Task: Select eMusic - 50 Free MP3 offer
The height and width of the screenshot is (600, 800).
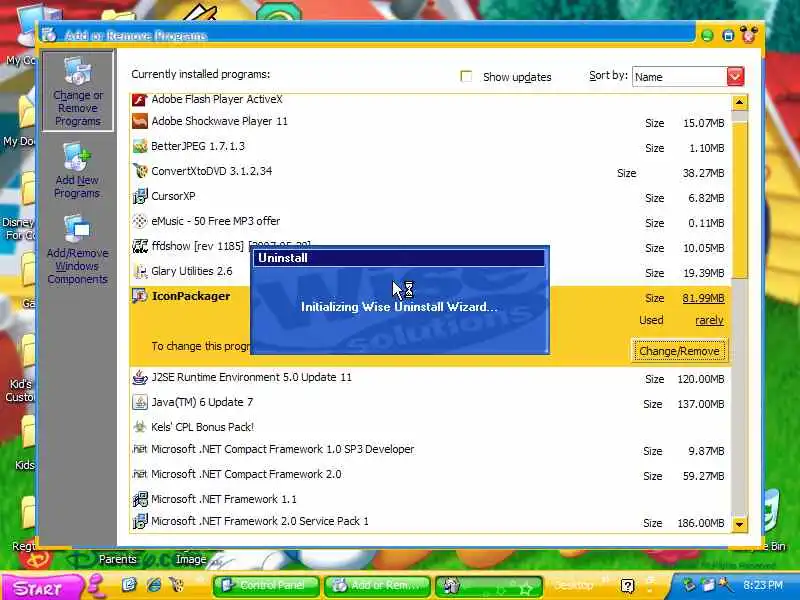Action: (431, 221)
